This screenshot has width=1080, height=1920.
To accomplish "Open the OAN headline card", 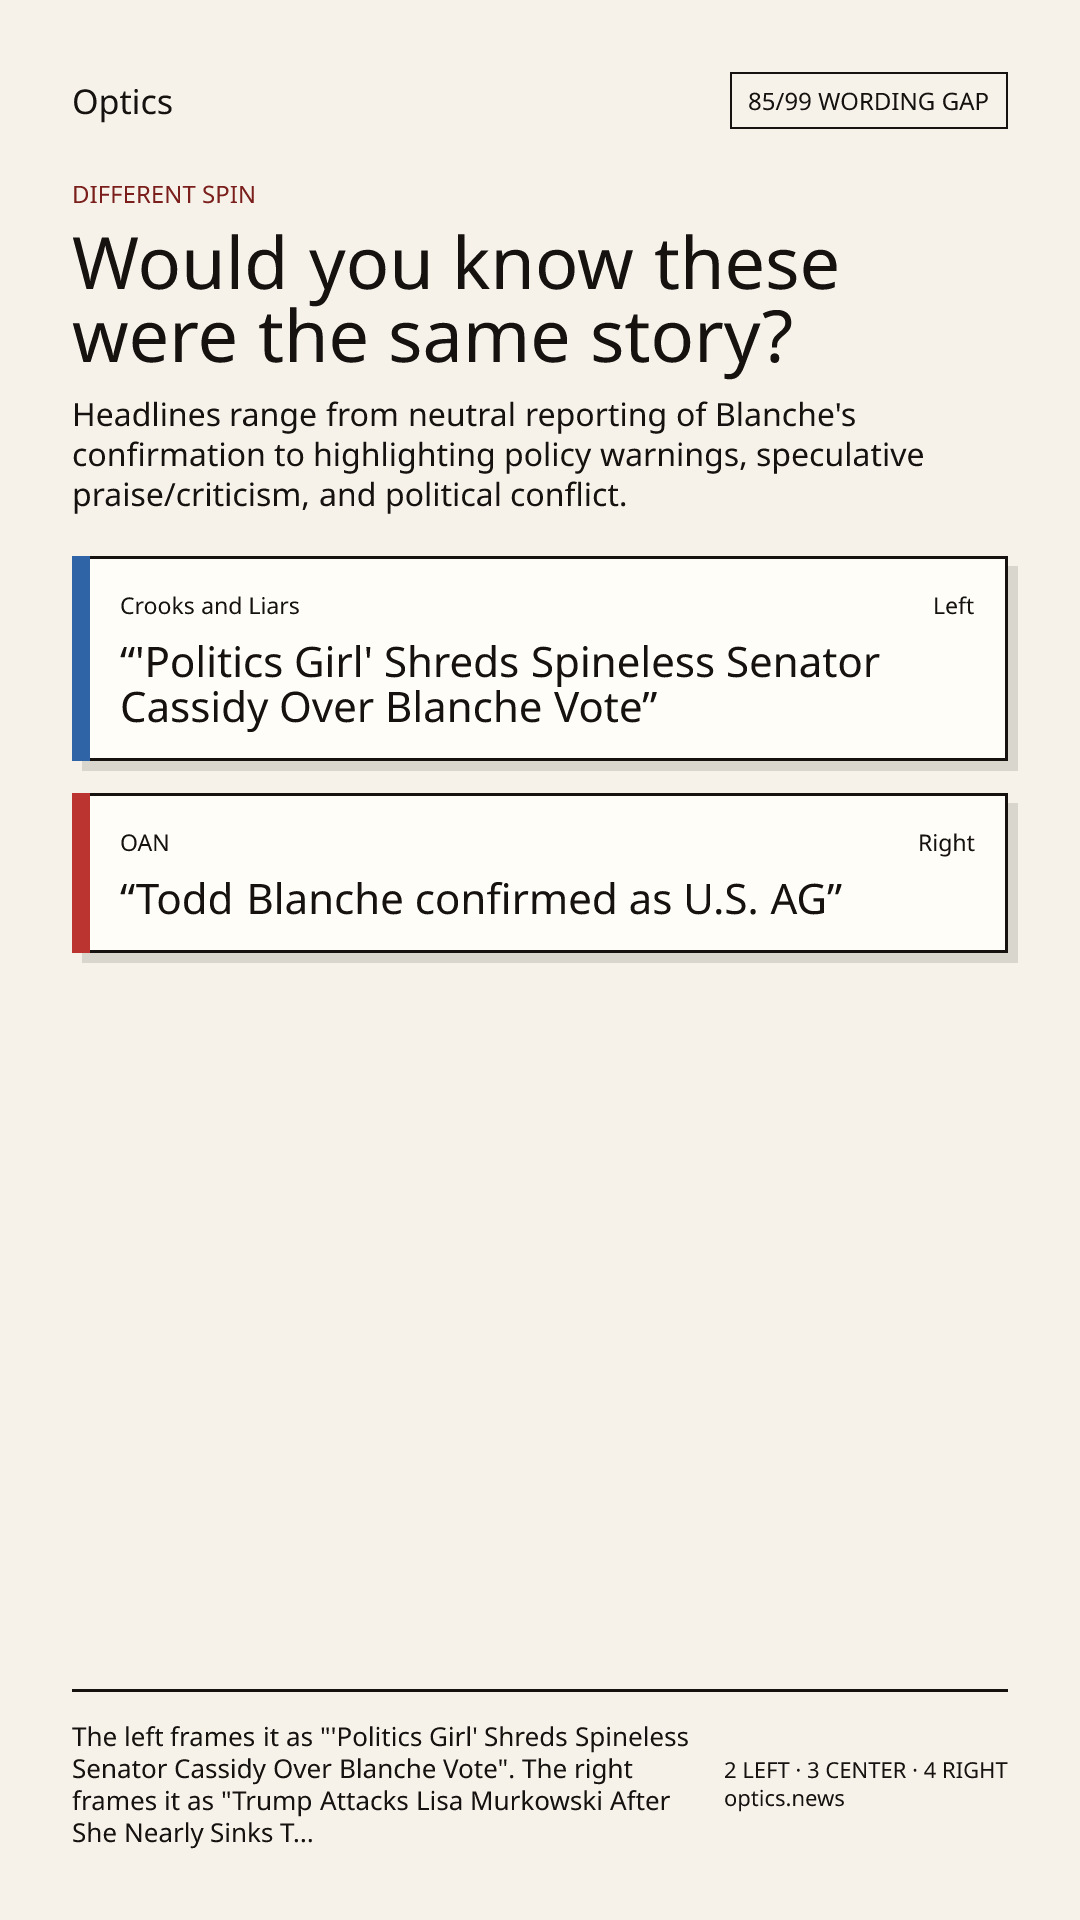I will tap(540, 873).
